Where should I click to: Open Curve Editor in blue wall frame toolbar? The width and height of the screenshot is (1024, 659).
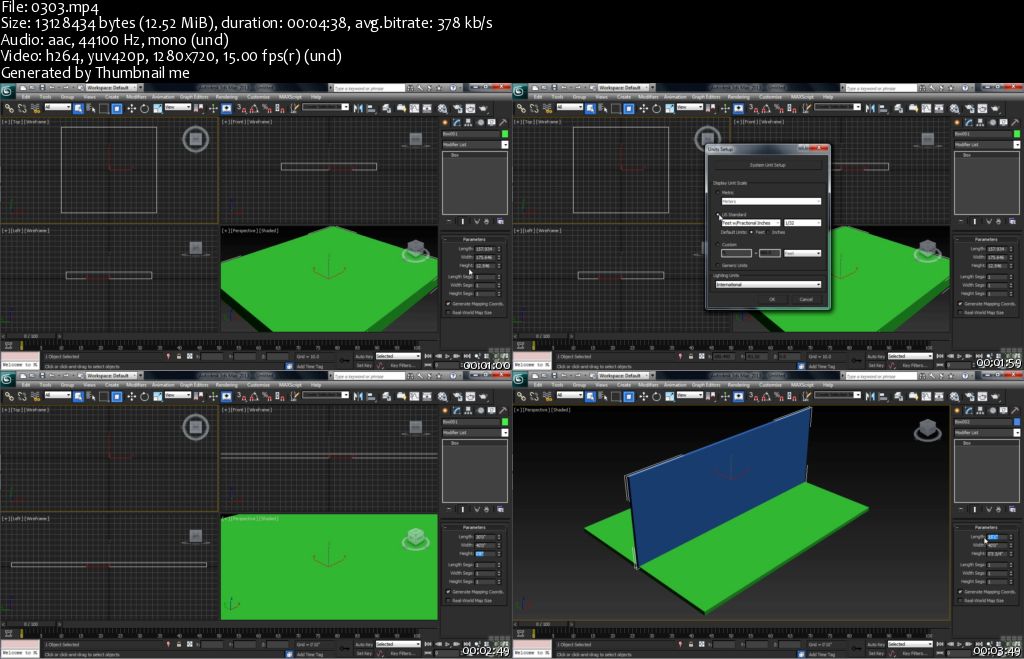pyautogui.click(x=926, y=396)
